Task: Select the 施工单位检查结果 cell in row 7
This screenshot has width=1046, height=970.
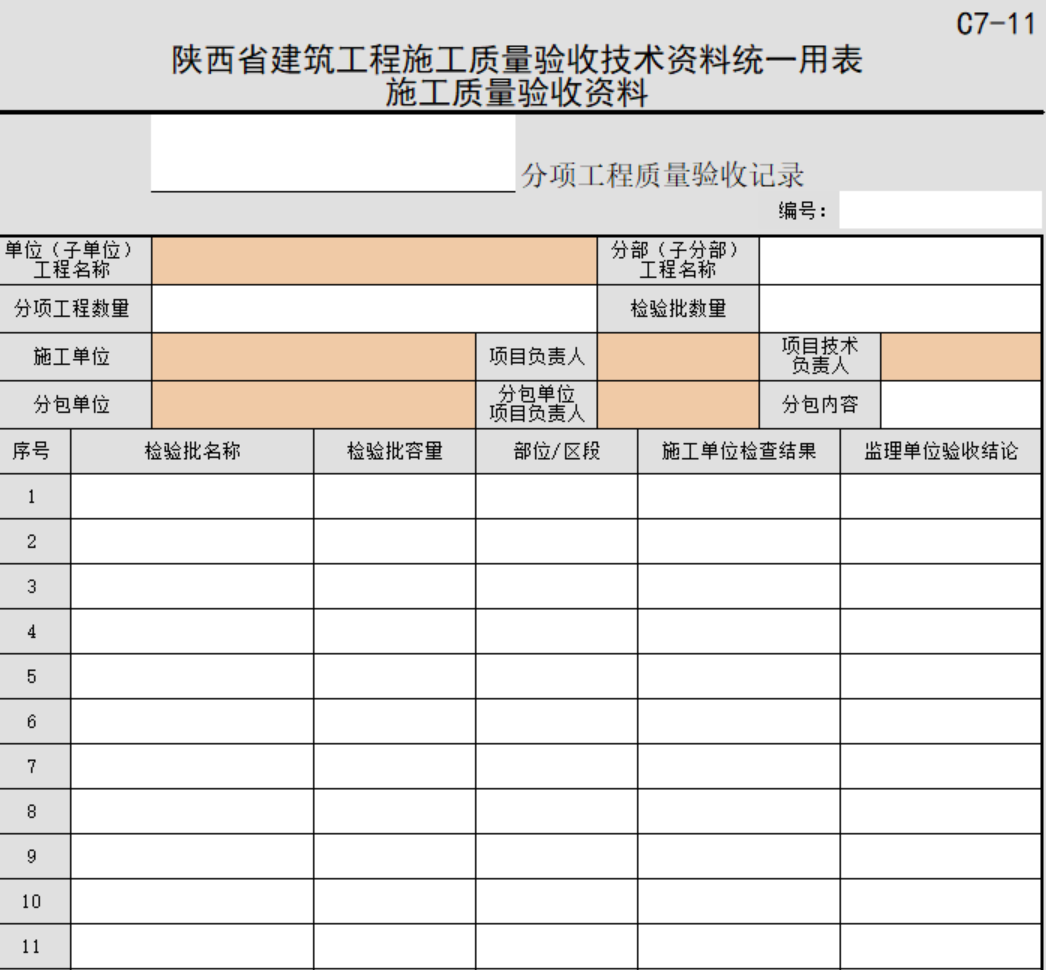Action: coord(738,766)
